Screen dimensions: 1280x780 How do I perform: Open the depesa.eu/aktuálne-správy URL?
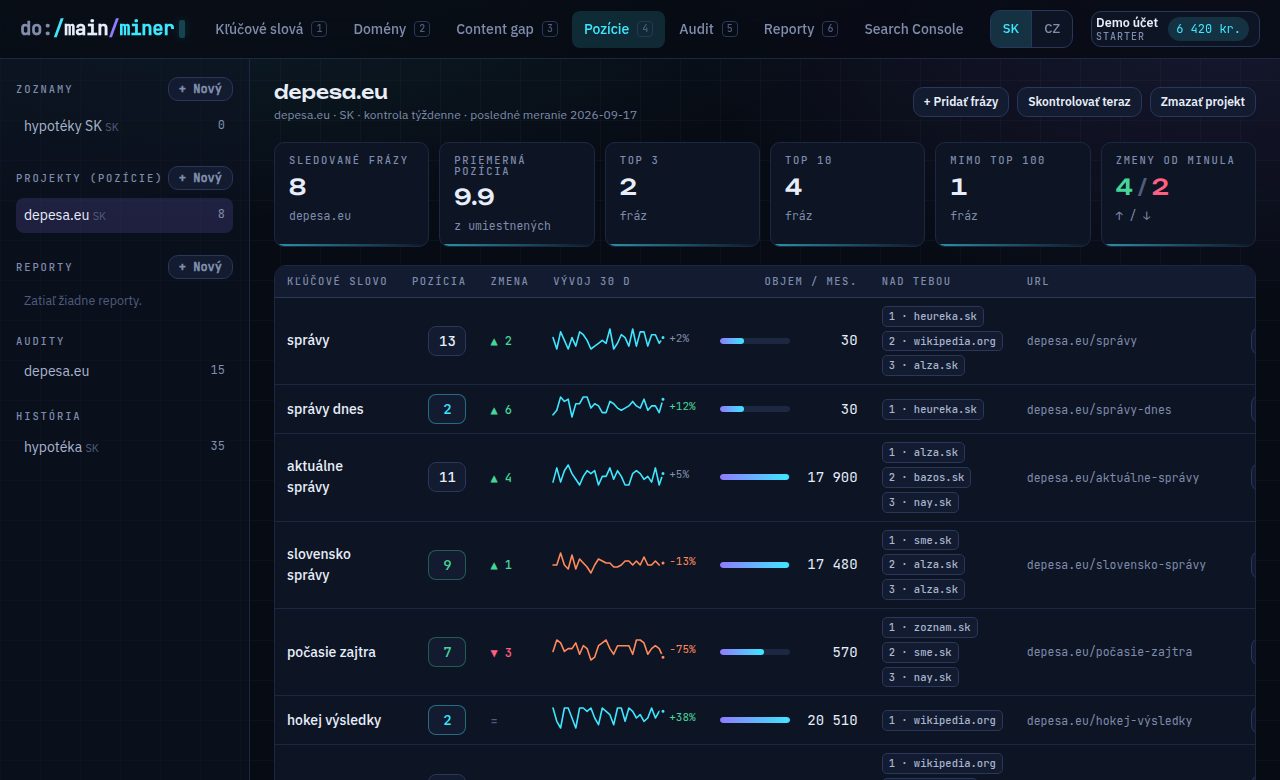(1113, 477)
